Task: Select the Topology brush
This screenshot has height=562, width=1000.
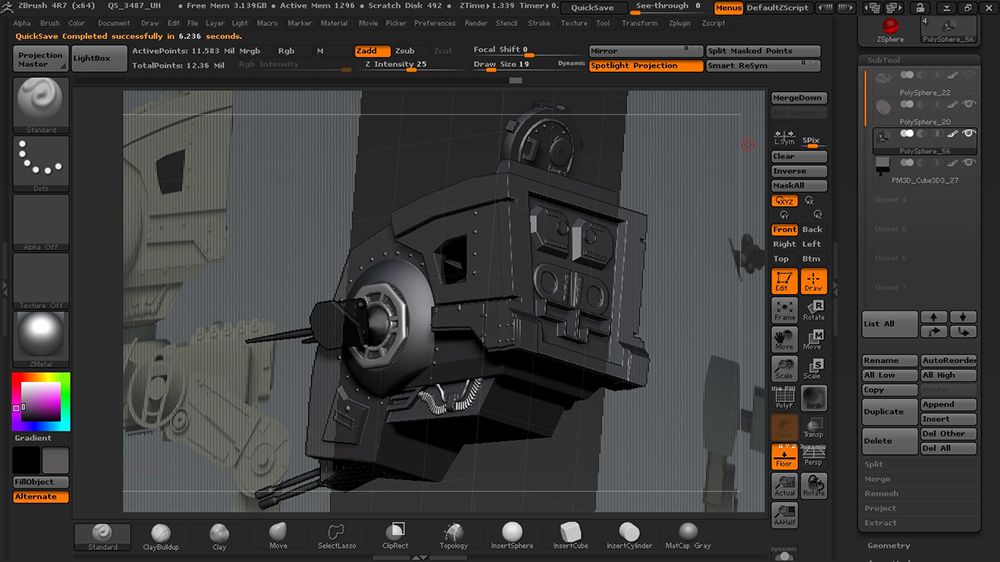Action: click(453, 536)
